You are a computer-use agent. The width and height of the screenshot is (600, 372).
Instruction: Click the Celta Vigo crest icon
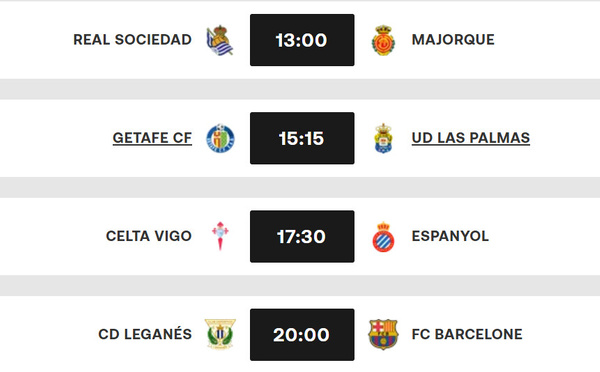point(220,236)
